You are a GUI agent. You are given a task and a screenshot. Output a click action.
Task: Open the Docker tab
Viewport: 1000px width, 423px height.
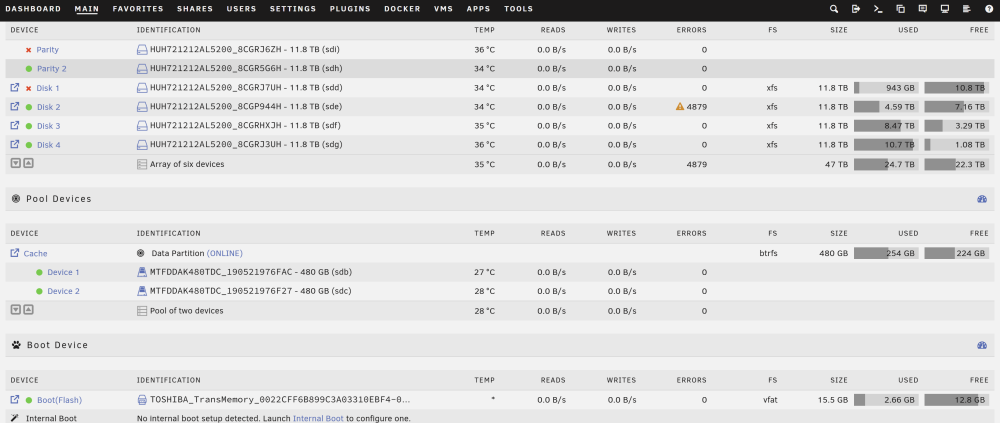pyautogui.click(x=402, y=9)
